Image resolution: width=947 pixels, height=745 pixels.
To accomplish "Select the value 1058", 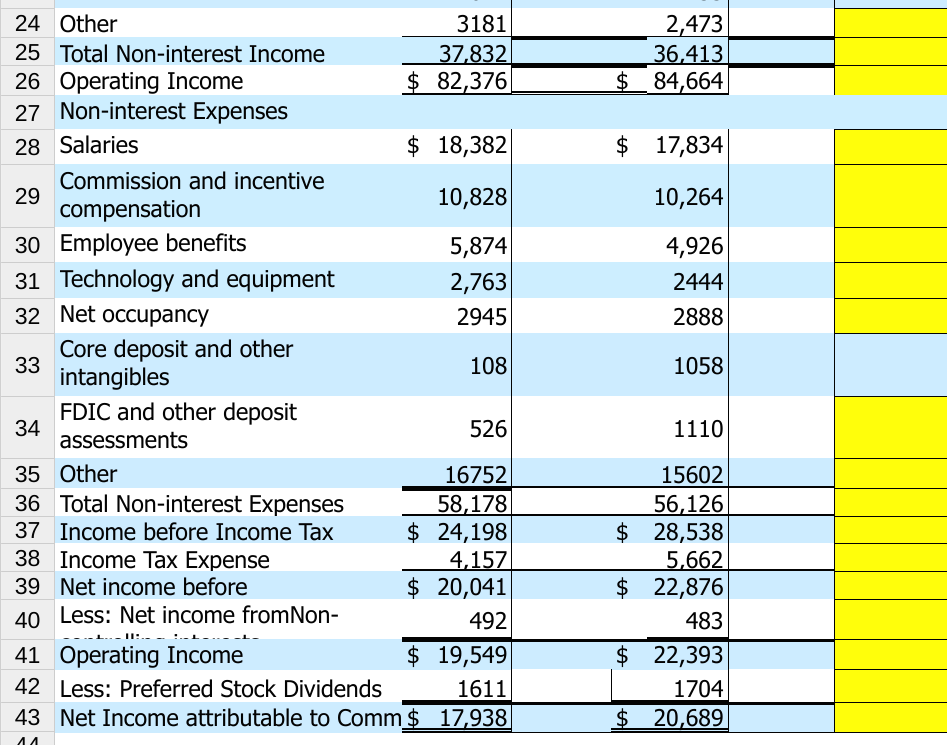I will tap(698, 366).
